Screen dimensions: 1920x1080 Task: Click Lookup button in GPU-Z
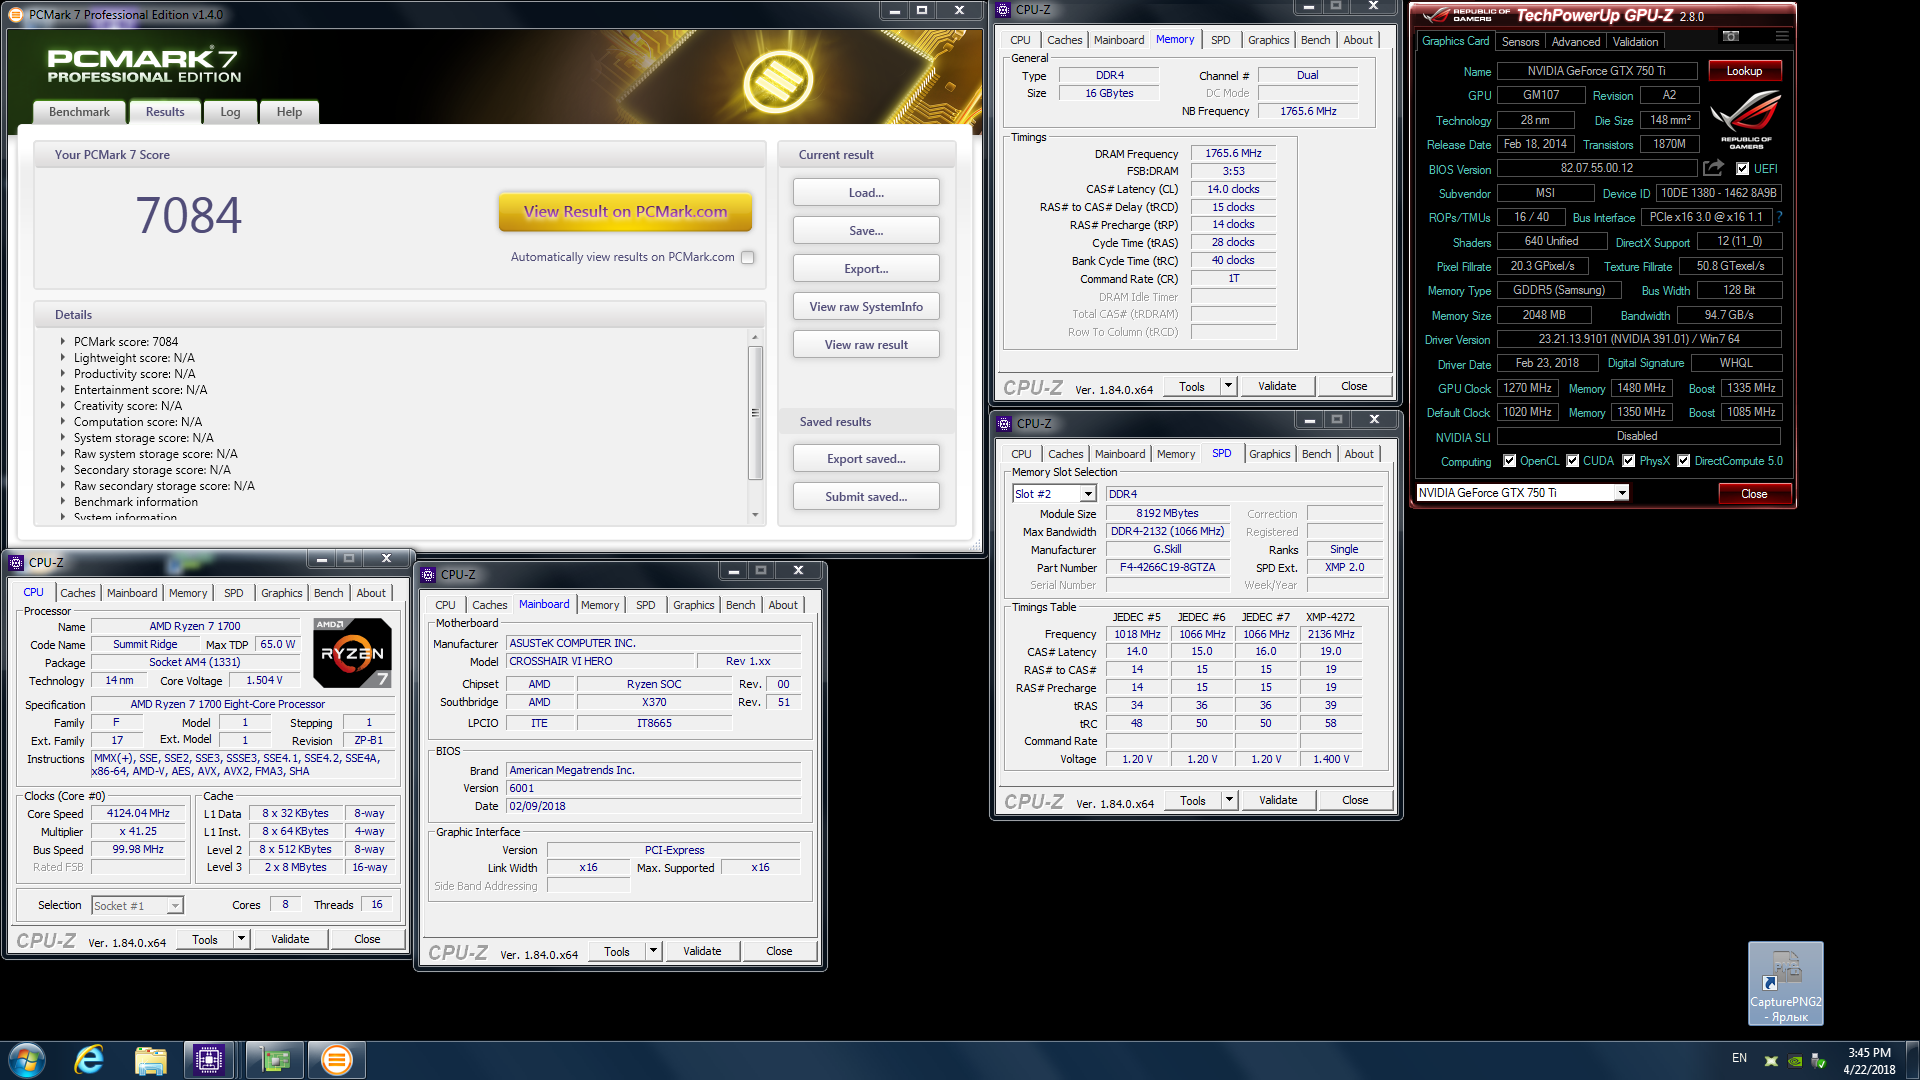[x=1744, y=71]
